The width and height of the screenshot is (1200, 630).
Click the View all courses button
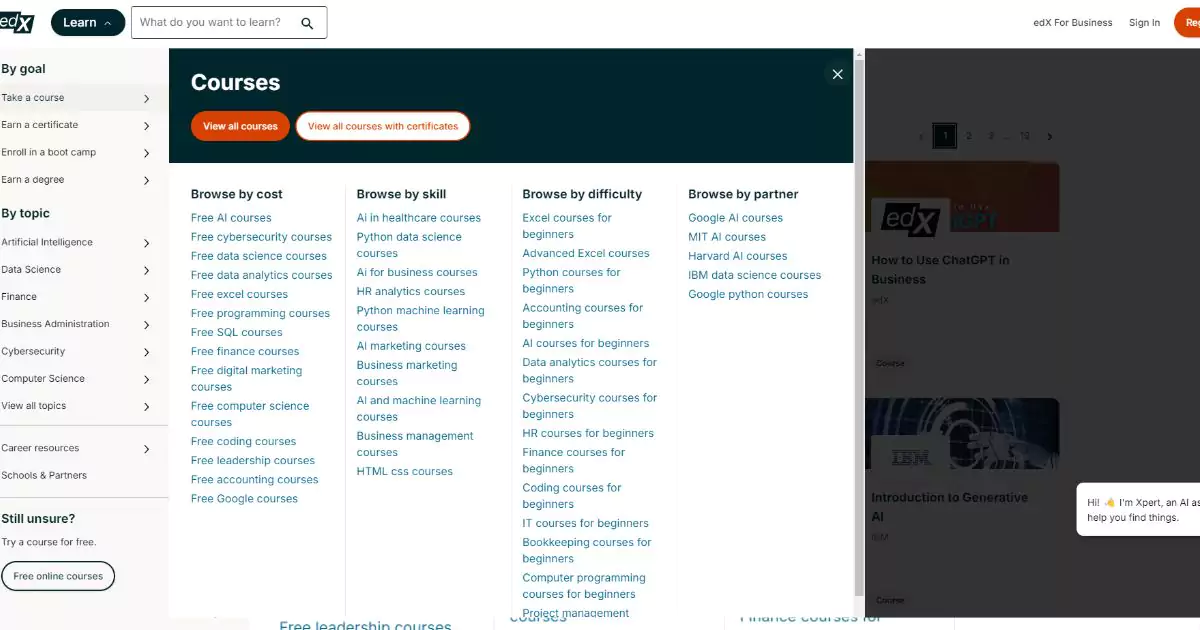tap(240, 126)
